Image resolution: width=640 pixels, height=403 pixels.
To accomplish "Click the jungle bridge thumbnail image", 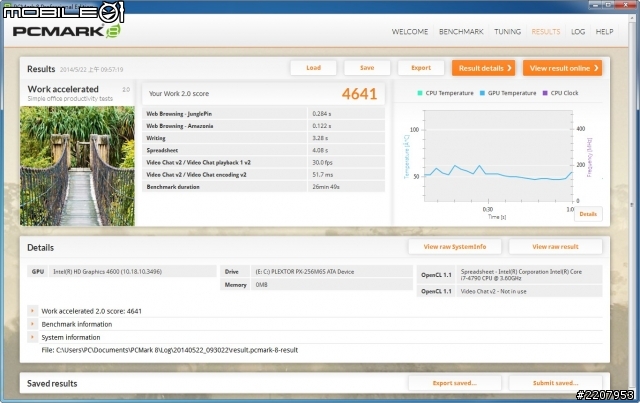I will (77, 166).
